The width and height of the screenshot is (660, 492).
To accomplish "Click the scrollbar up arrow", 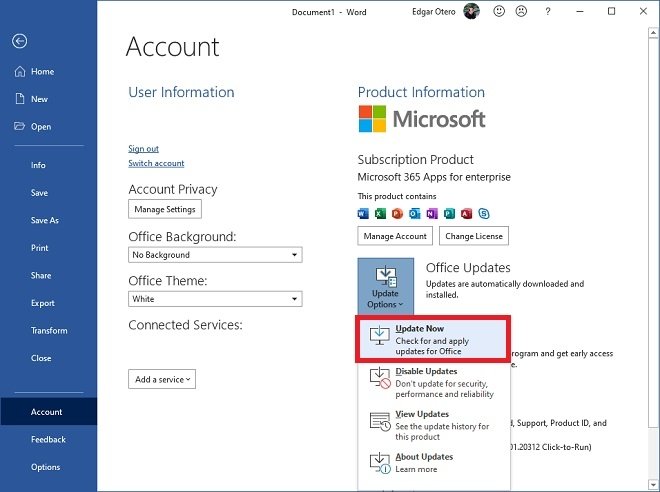I will pos(653,32).
